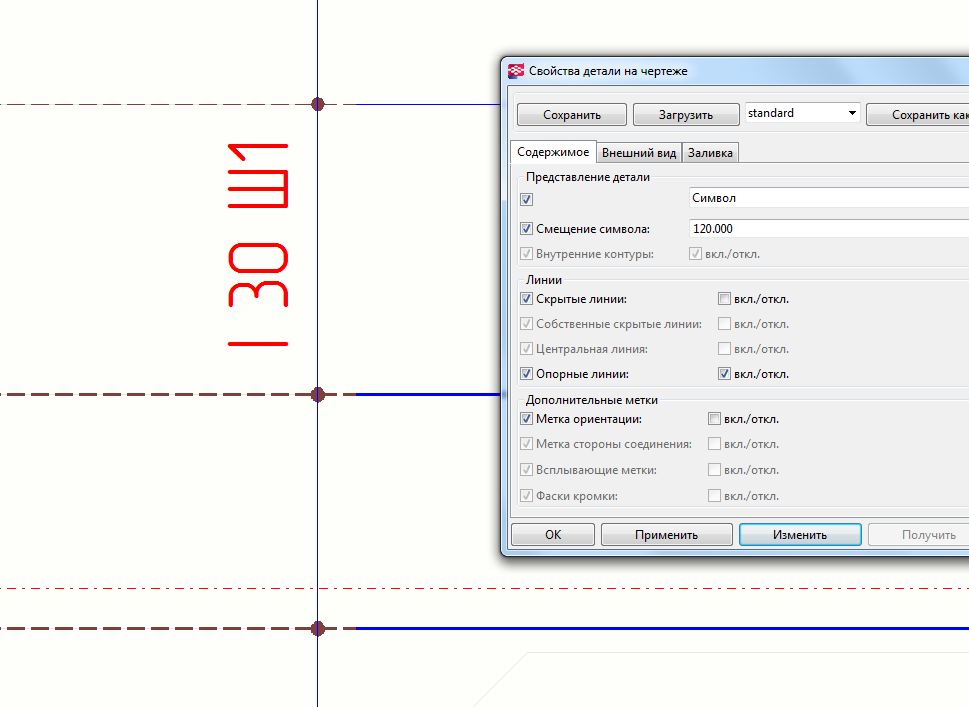The height and width of the screenshot is (707, 969).
Task: Toggle Метка стороны соединения filter checkbox
Action: coord(527,444)
